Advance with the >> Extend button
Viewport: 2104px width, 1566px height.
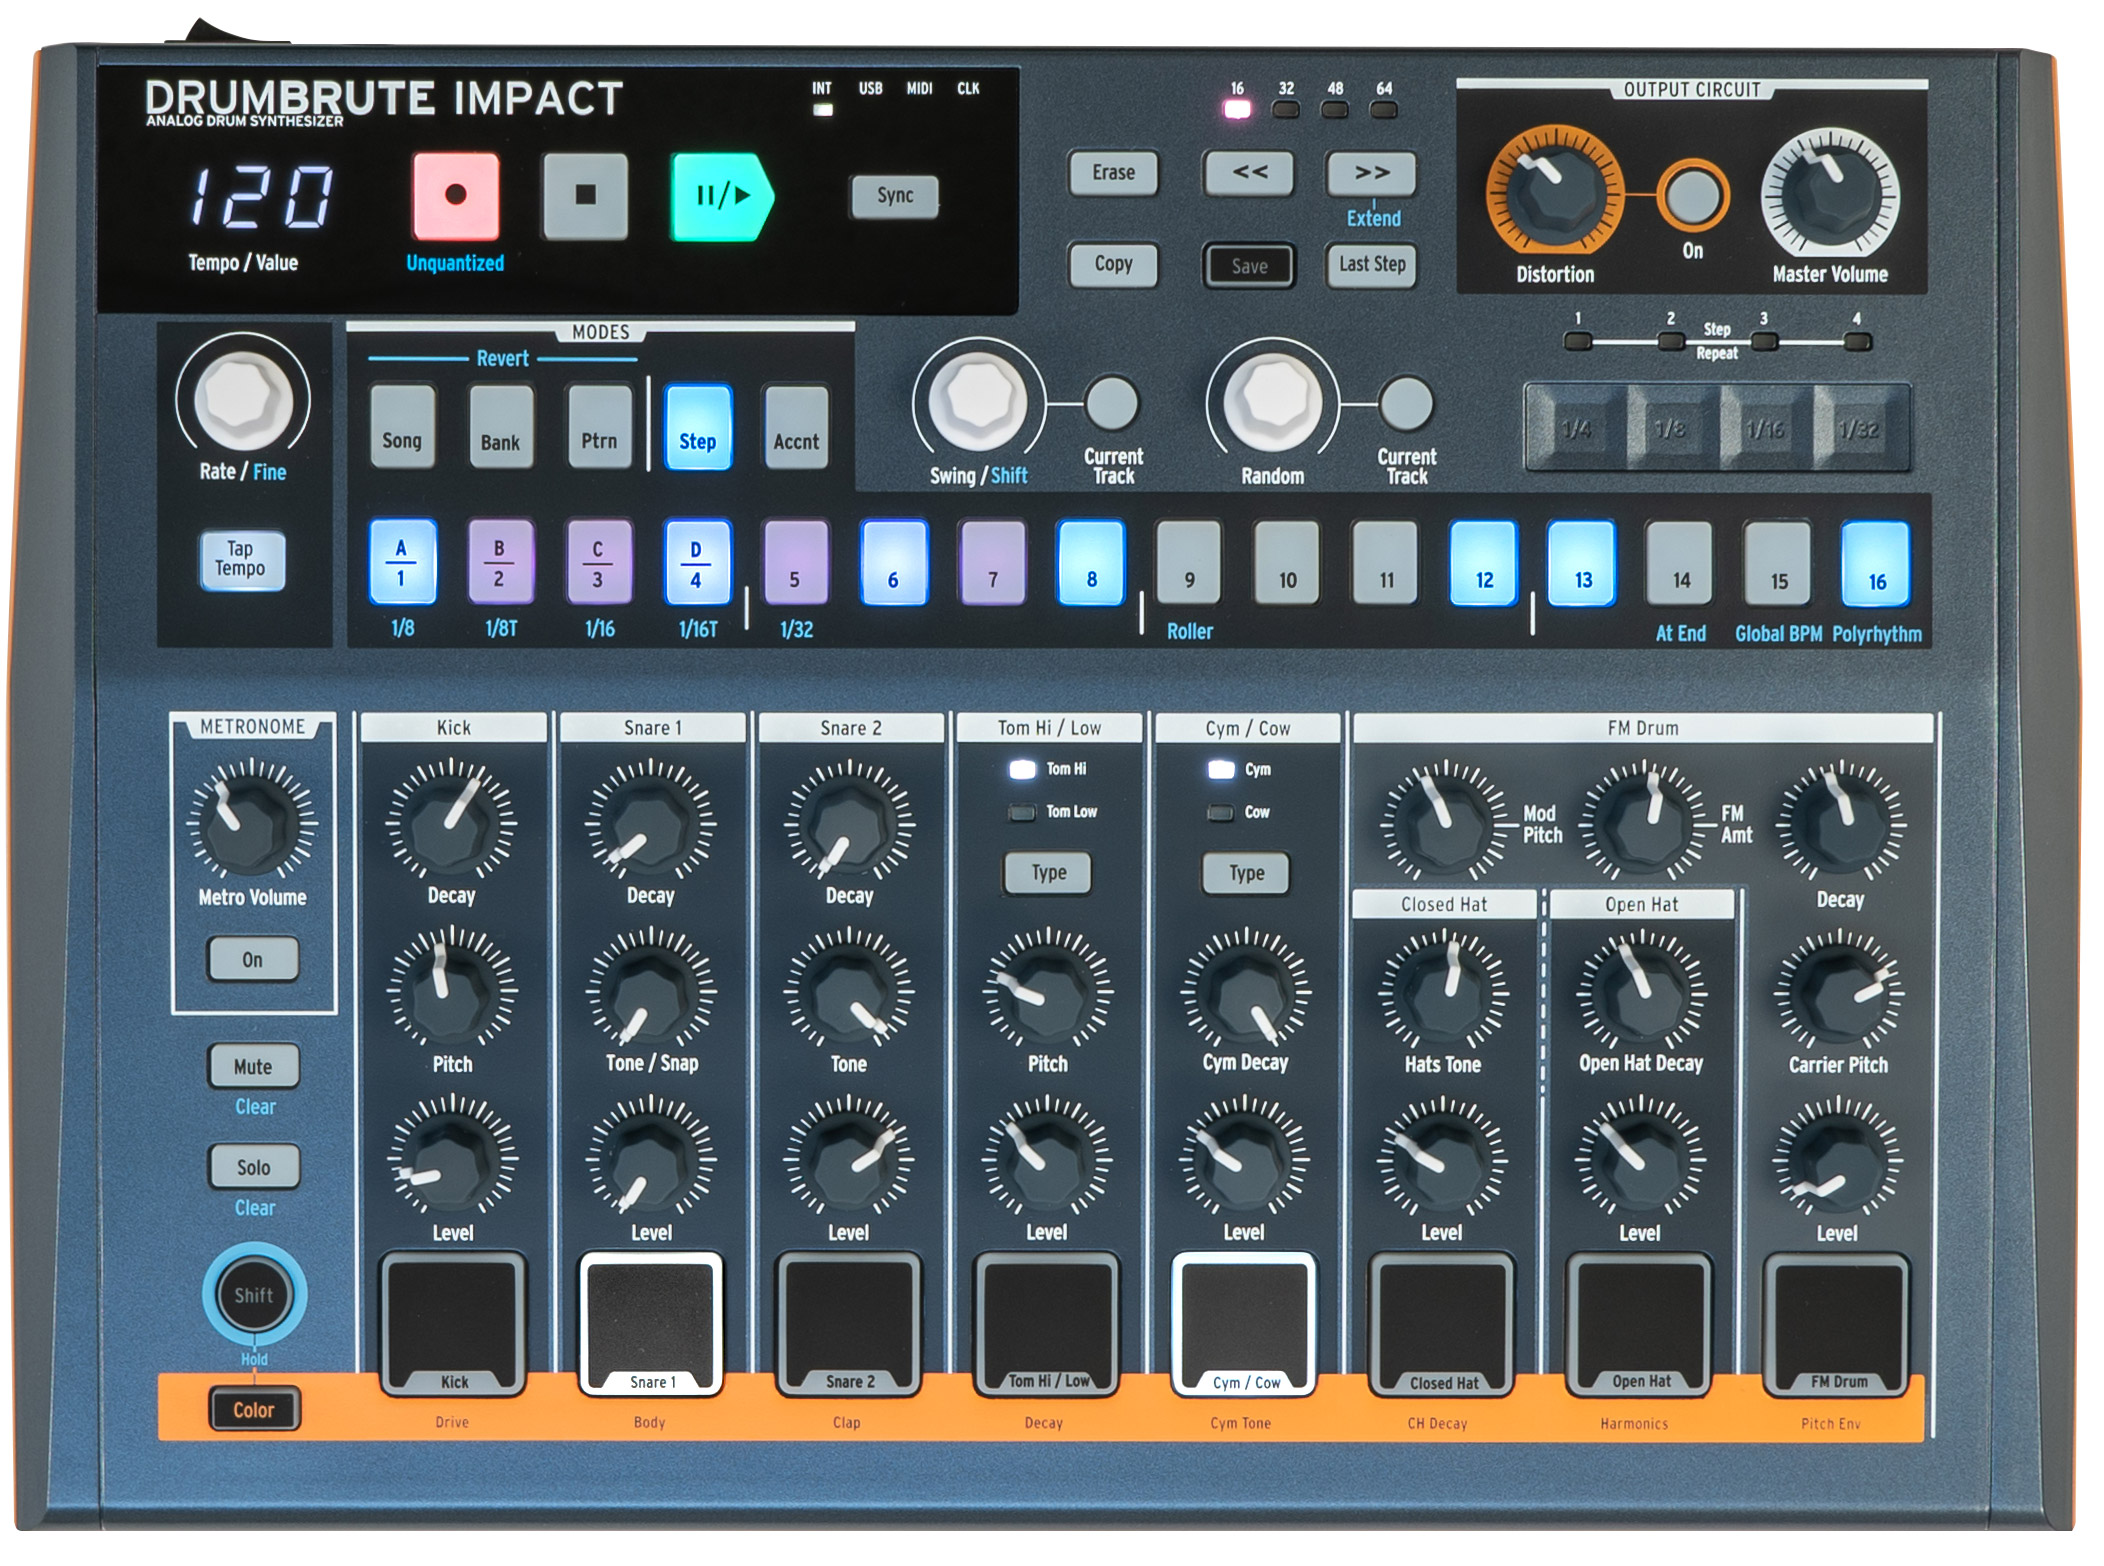coord(1372,173)
